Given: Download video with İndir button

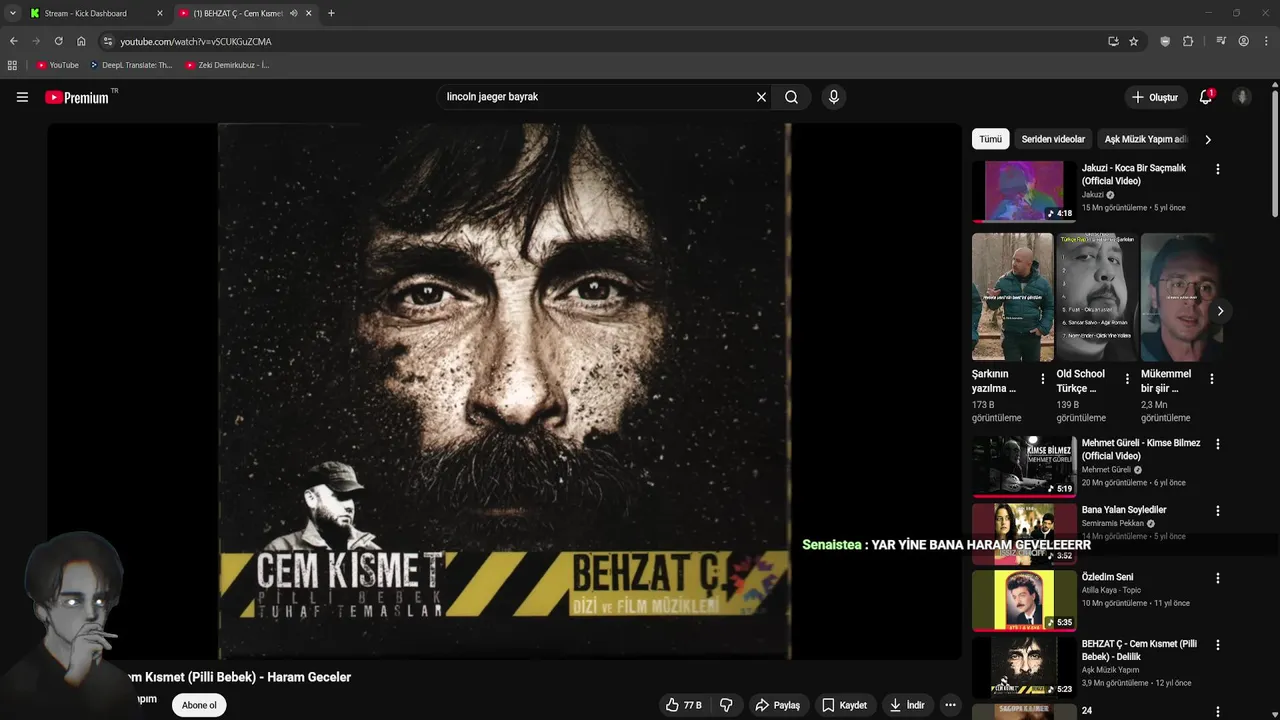Looking at the screenshot, I should coord(907,705).
